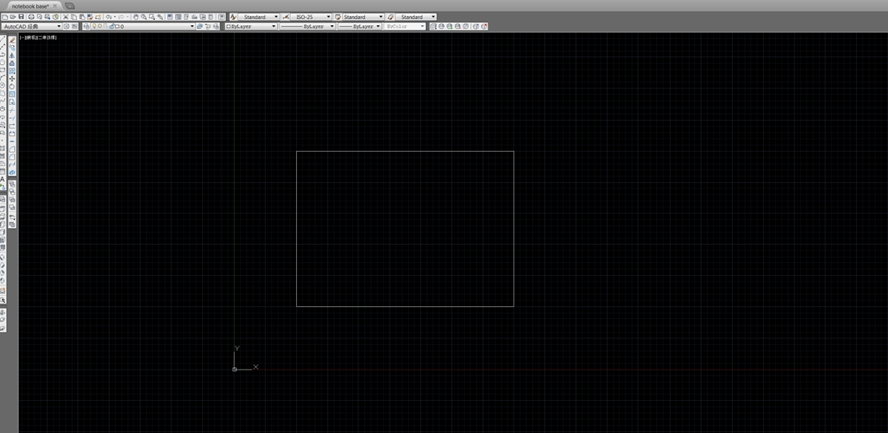Click the Undo arrow icon
Viewport: 888px width, 433px height.
[x=108, y=17]
